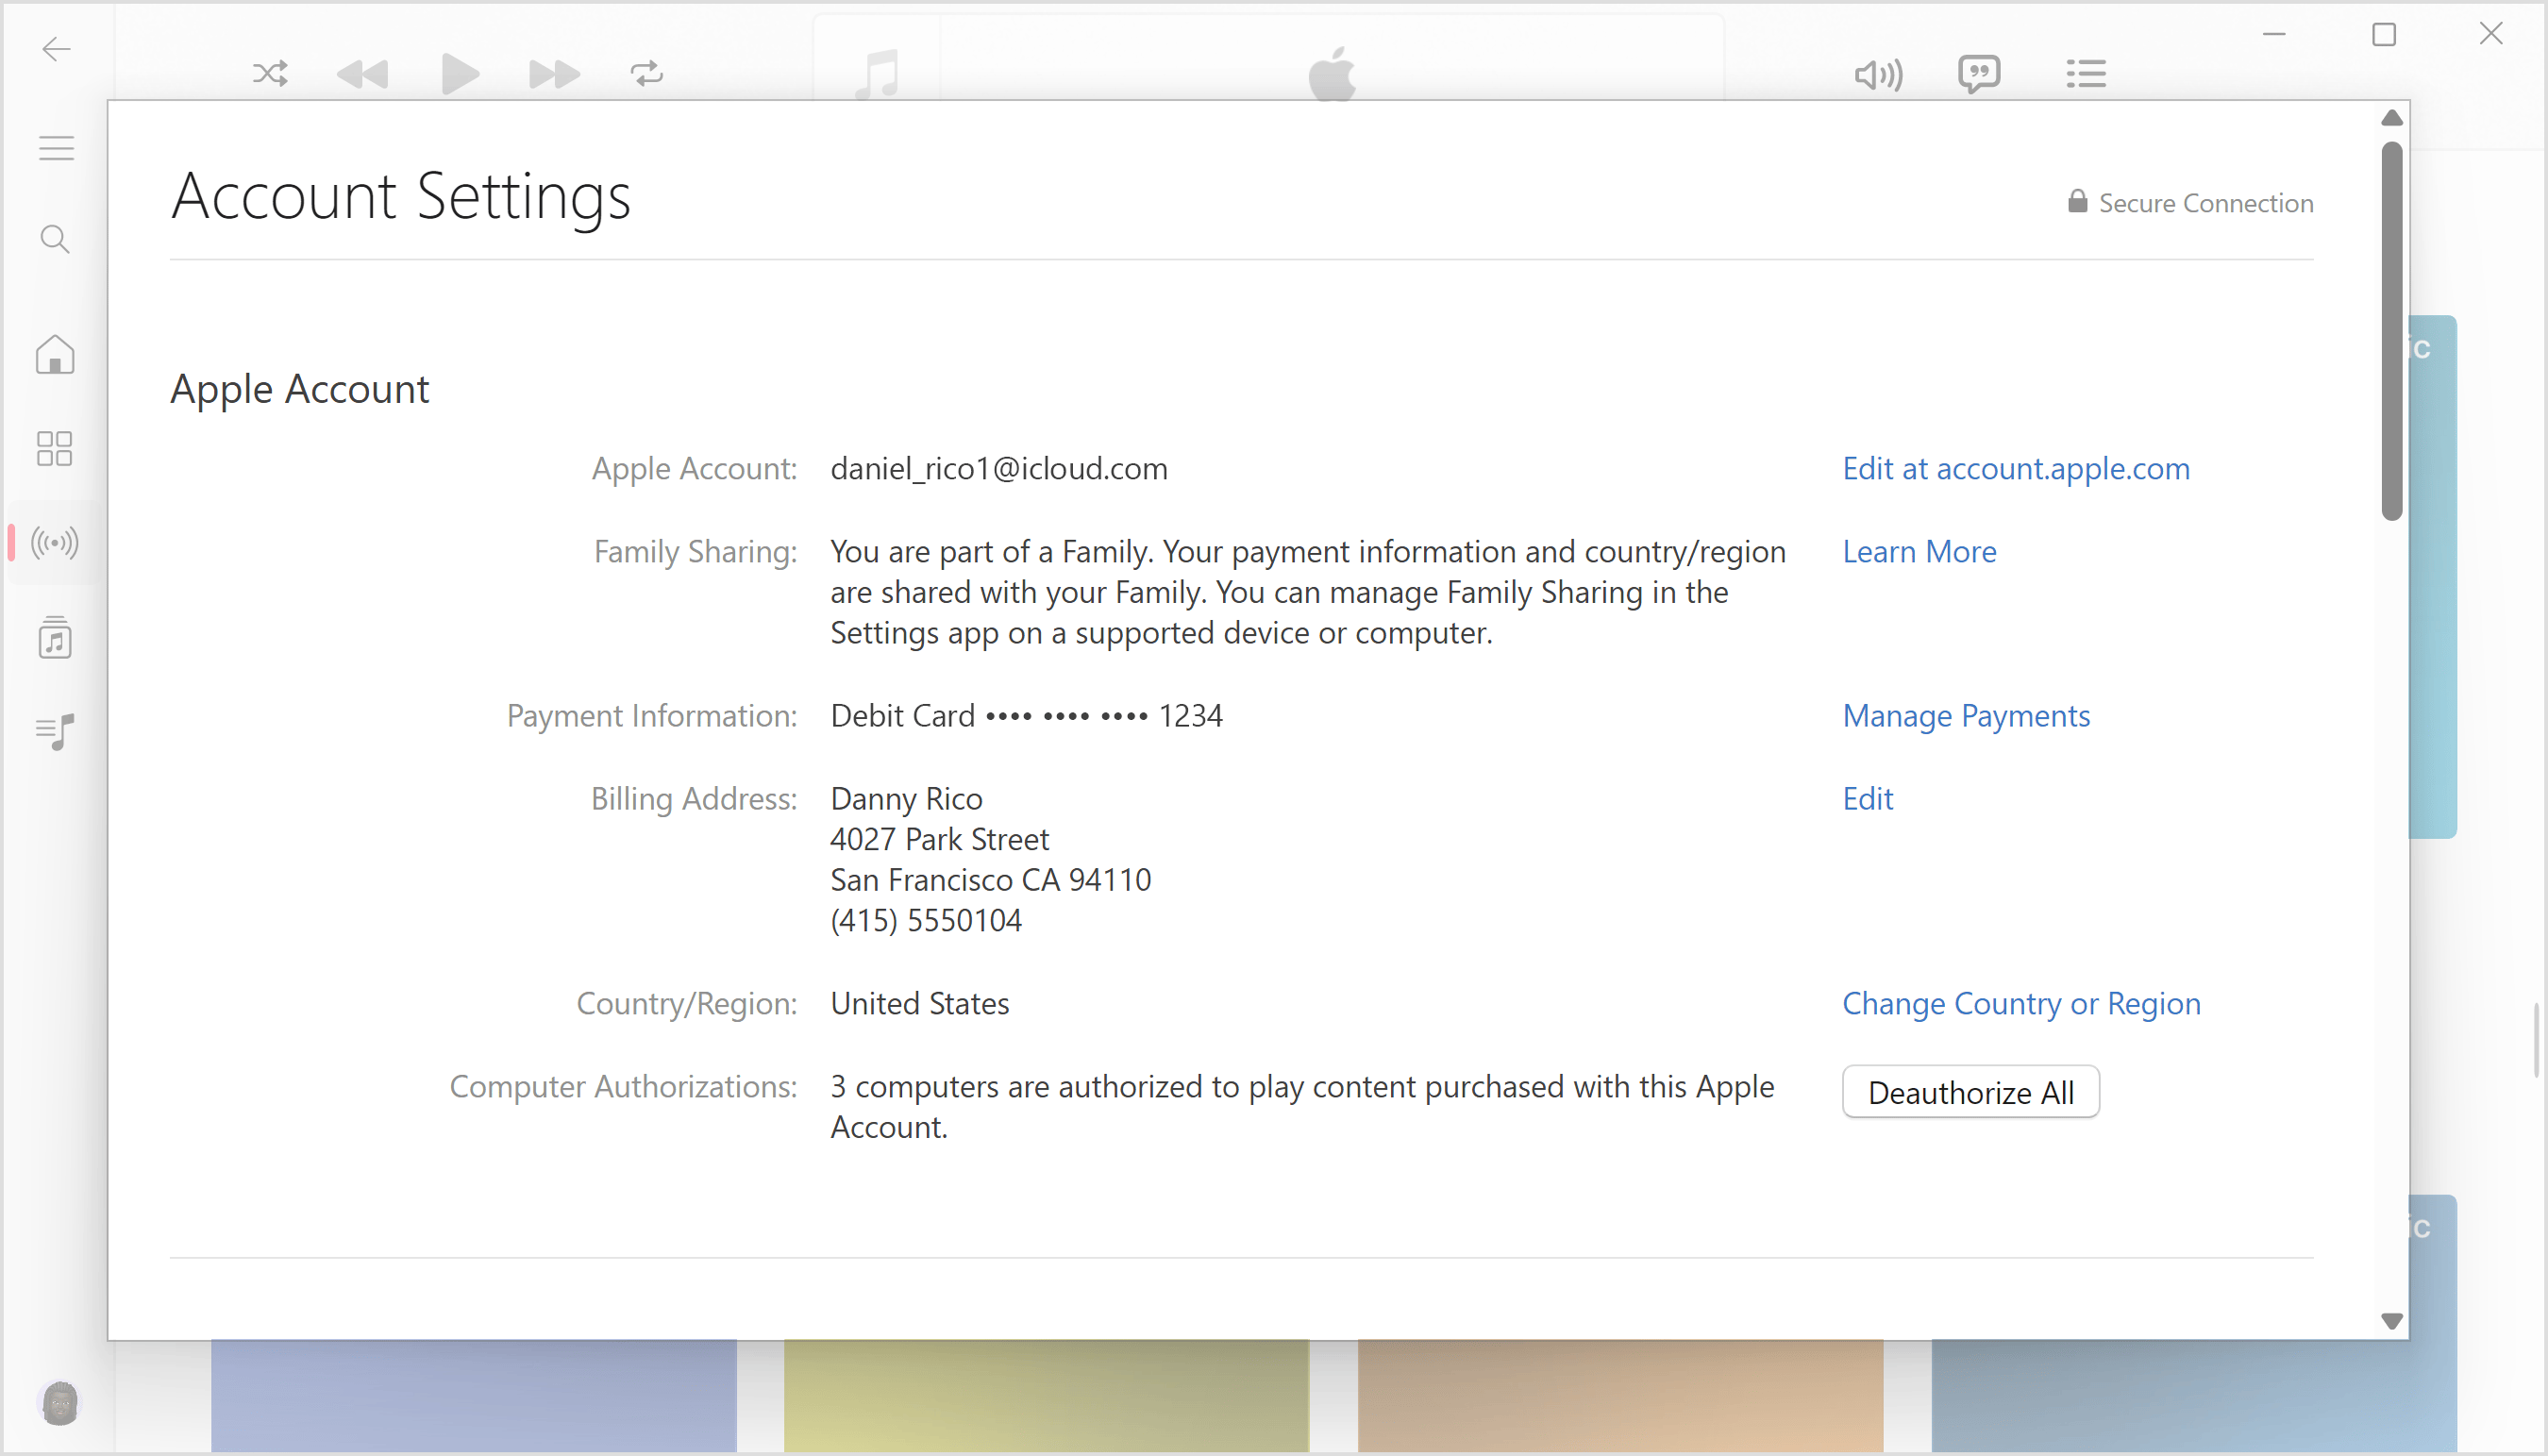The image size is (2548, 1456).
Task: Click Edit at account.apple.com link
Action: [2016, 467]
